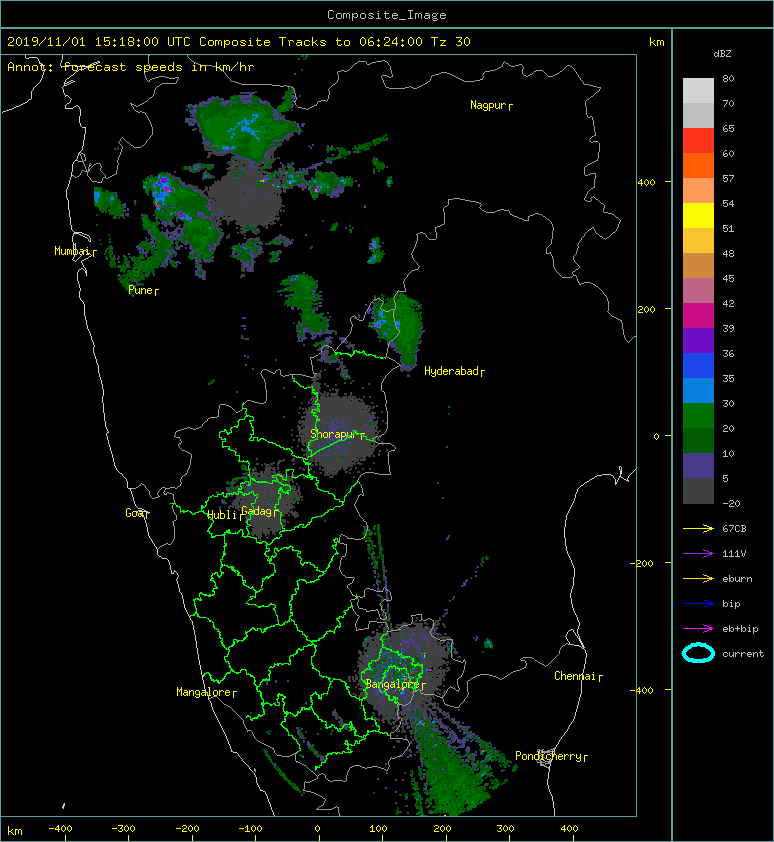Click the Gadag city label

[257, 511]
